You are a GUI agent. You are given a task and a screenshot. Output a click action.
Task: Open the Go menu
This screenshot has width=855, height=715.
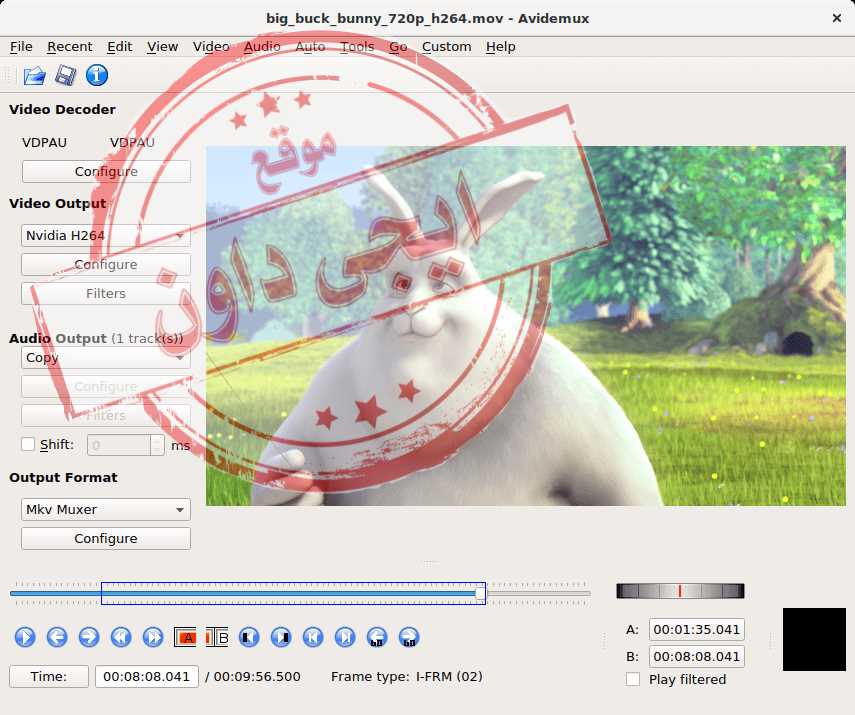398,47
